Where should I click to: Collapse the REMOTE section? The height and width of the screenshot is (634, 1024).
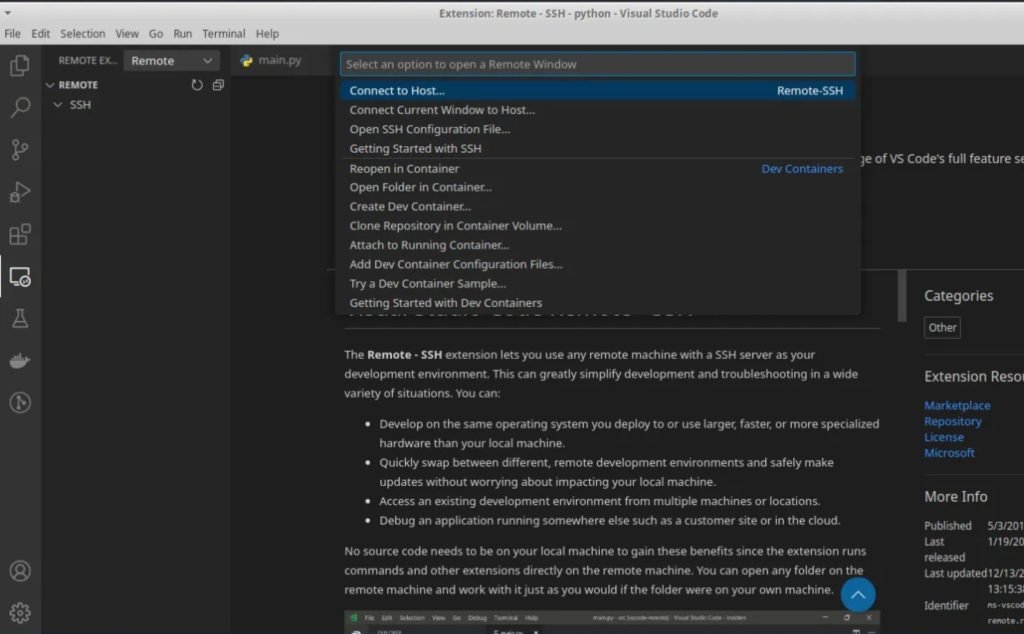[50, 85]
